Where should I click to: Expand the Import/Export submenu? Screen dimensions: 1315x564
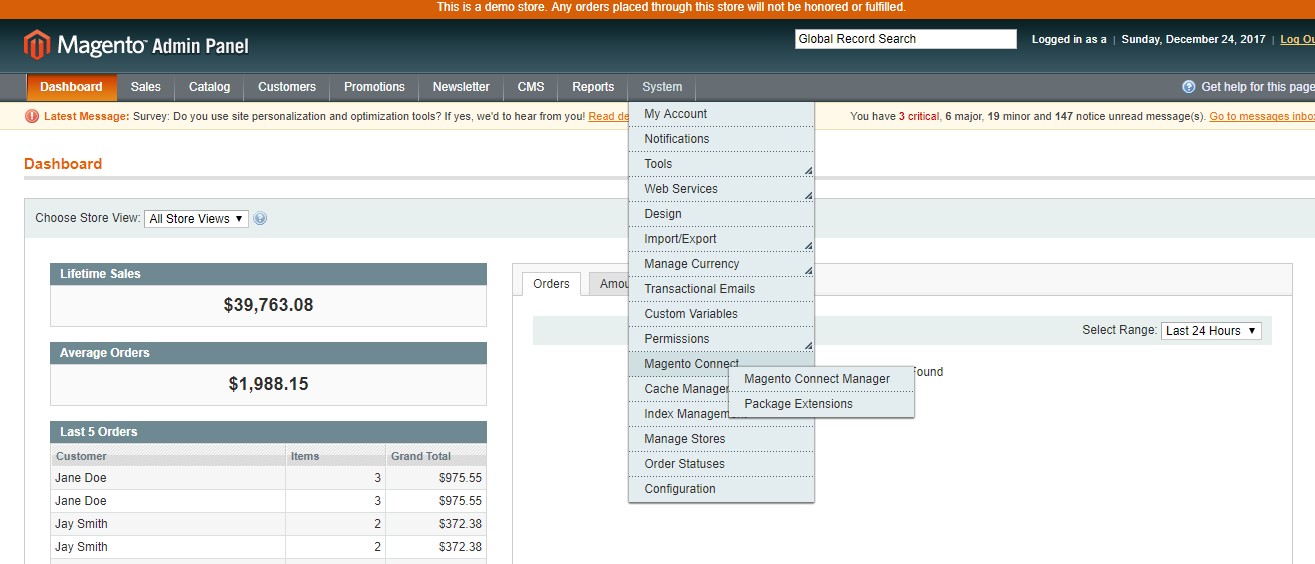click(721, 239)
